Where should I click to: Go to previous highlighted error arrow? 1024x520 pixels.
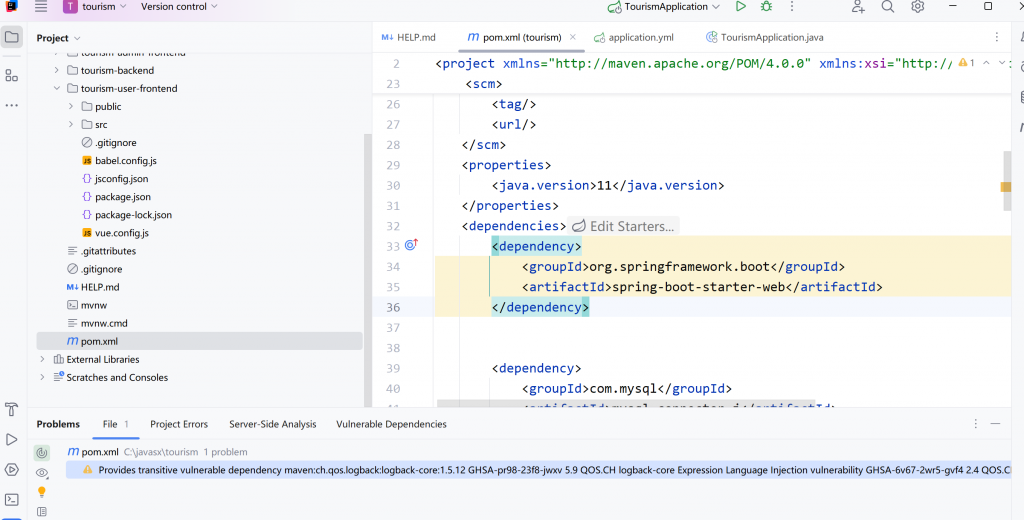click(986, 63)
